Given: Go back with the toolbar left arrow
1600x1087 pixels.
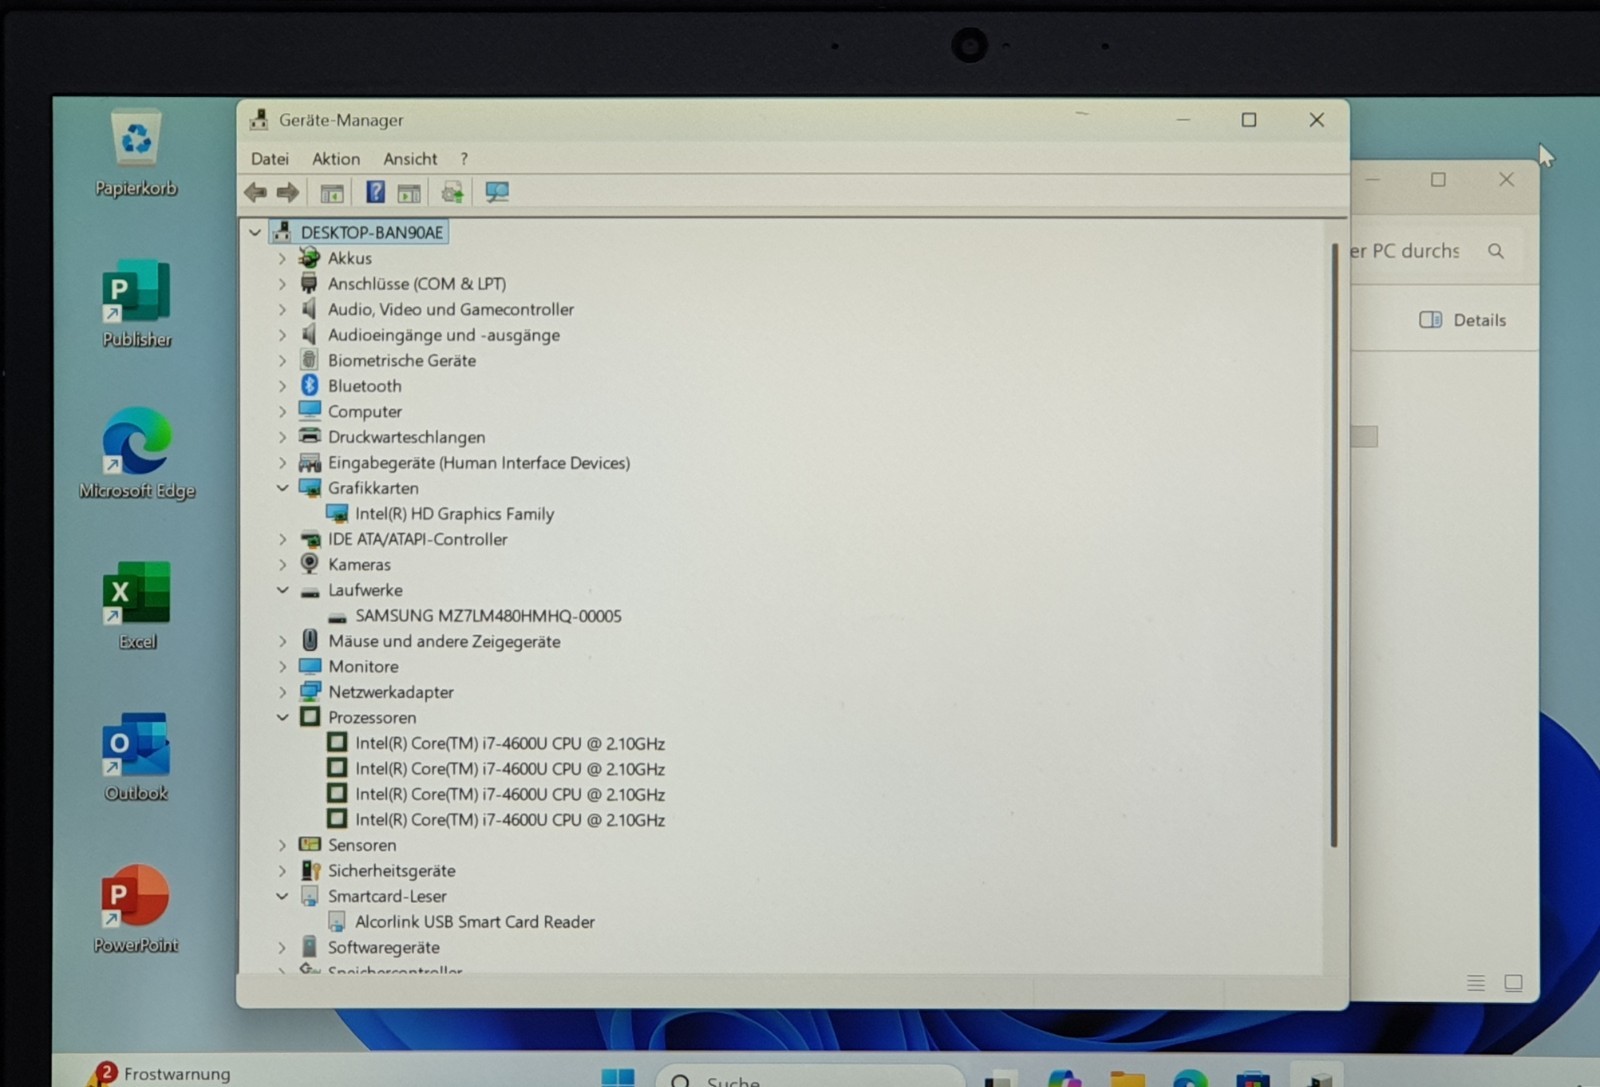Looking at the screenshot, I should tap(255, 192).
